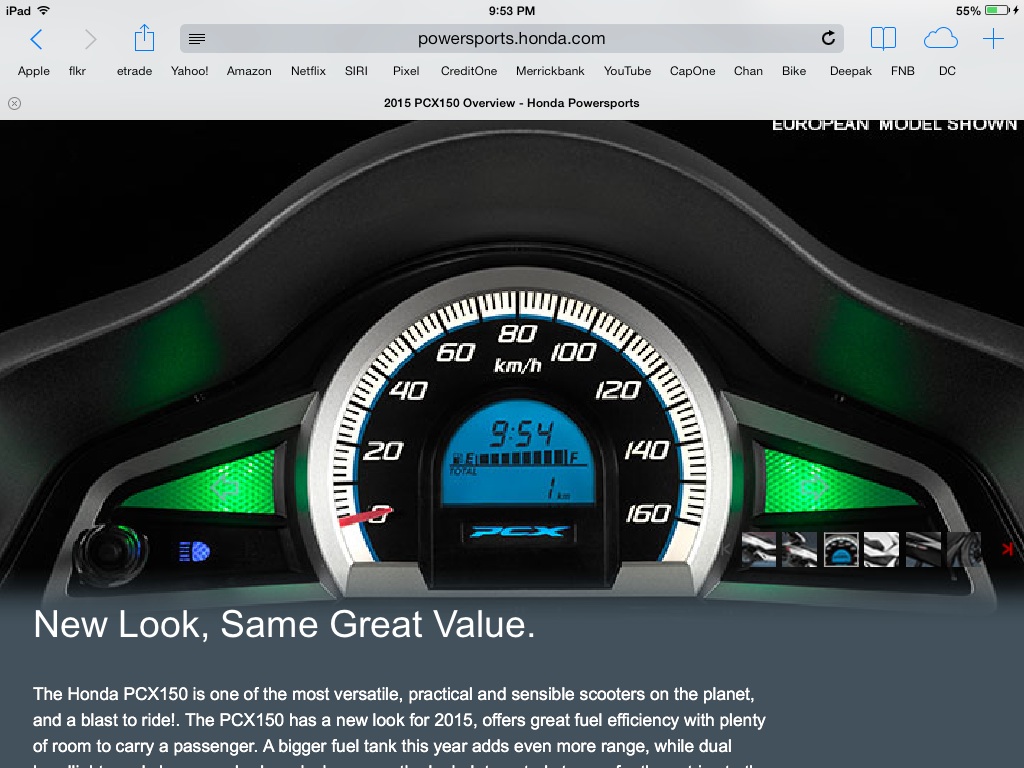Open the Amazon bookmark

click(x=249, y=71)
